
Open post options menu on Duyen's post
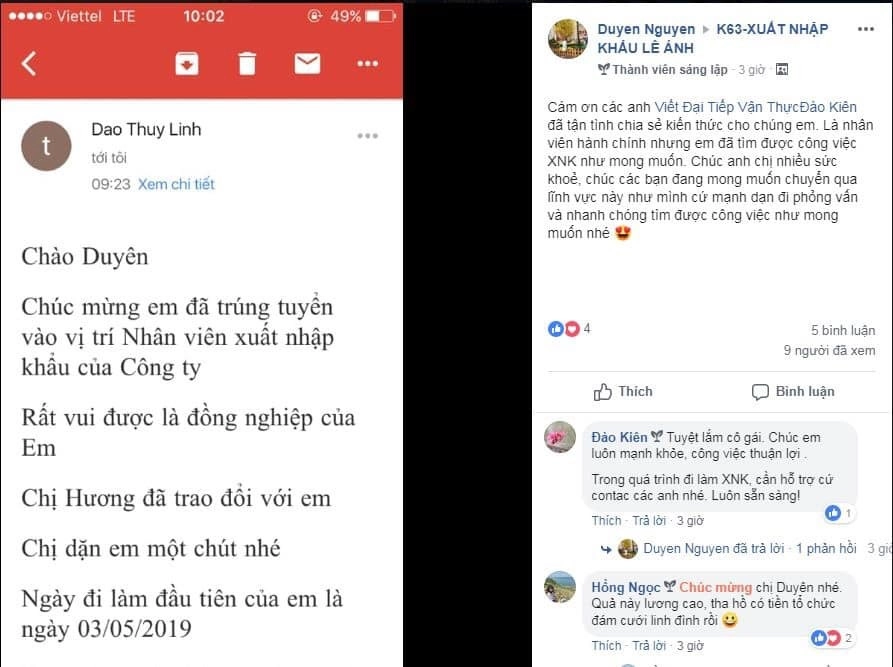tap(866, 29)
